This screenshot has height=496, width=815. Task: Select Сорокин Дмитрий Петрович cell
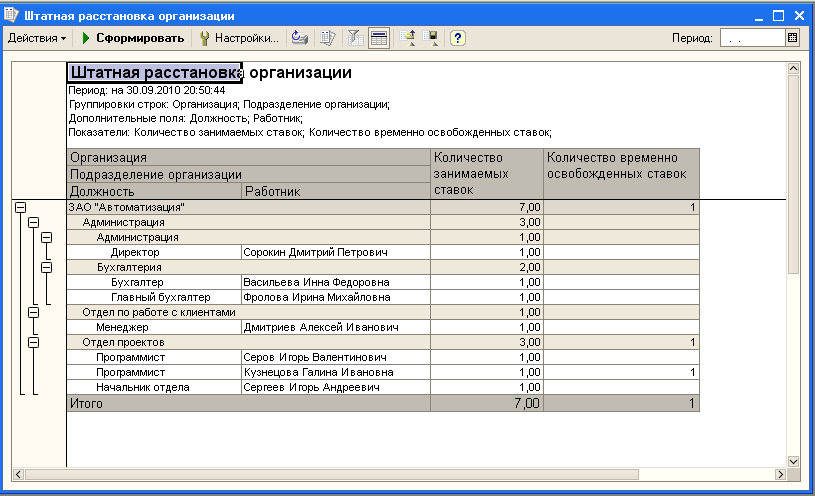click(x=336, y=253)
